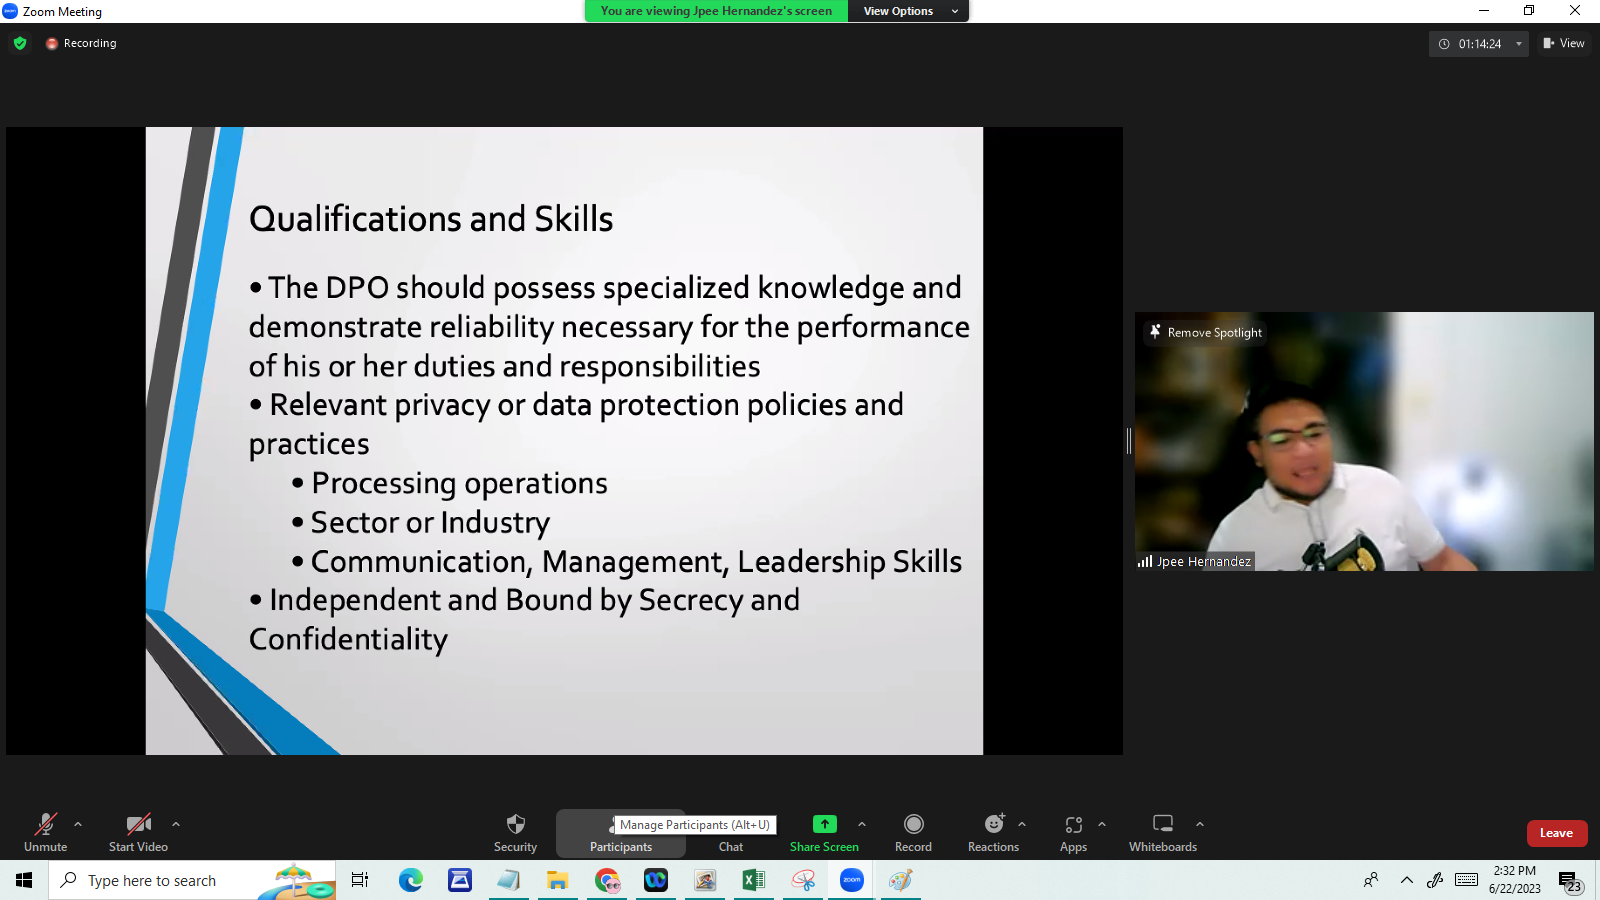The height and width of the screenshot is (900, 1600).
Task: Expand video options arrow beside Start Video
Action: pos(176,824)
